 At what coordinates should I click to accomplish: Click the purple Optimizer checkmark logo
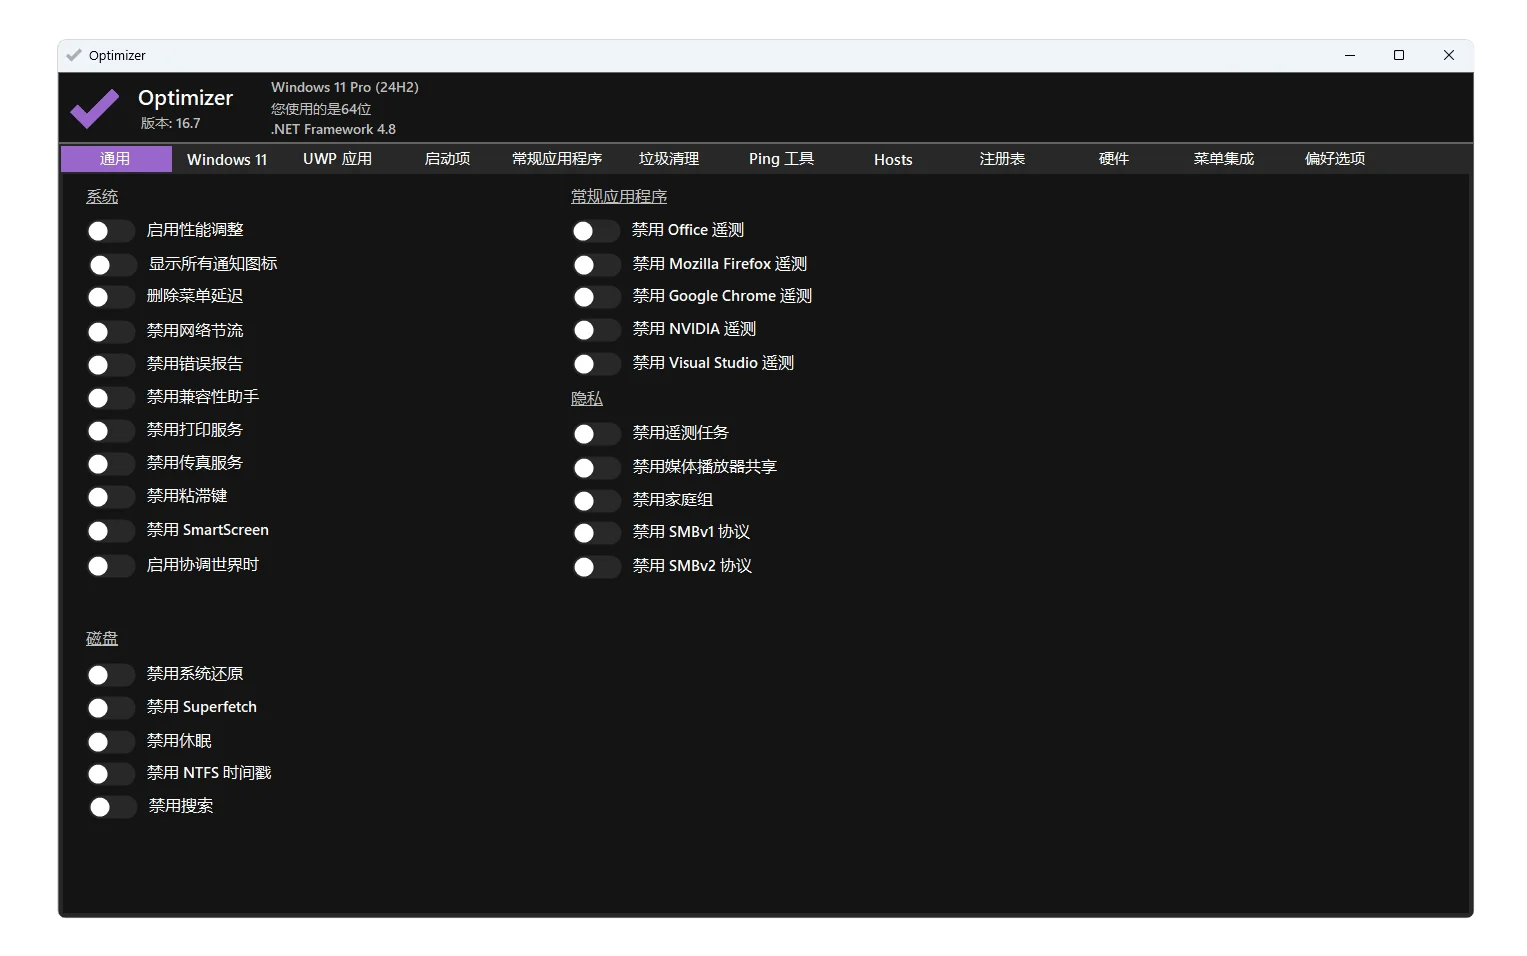point(95,108)
